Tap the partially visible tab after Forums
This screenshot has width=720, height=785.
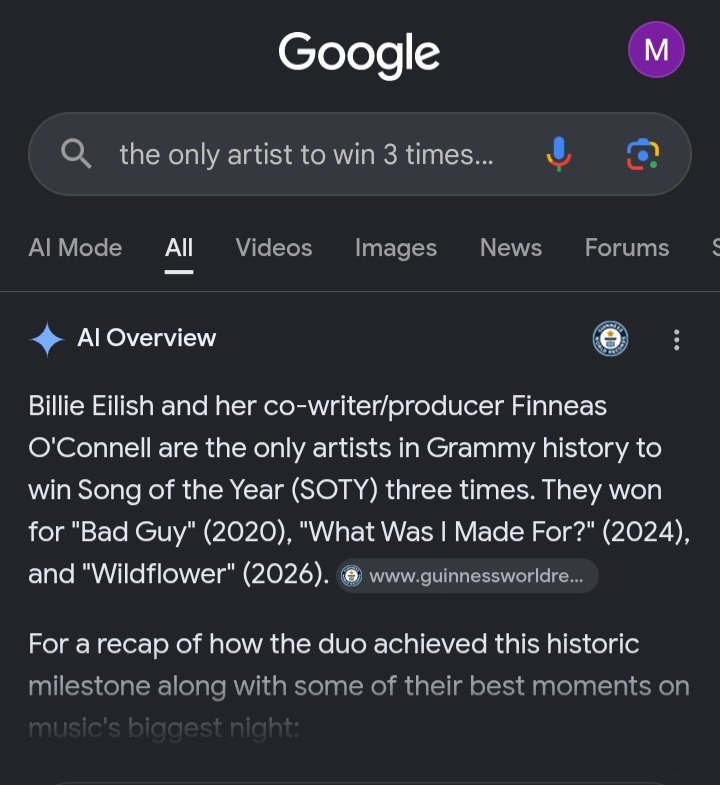[x=715, y=247]
